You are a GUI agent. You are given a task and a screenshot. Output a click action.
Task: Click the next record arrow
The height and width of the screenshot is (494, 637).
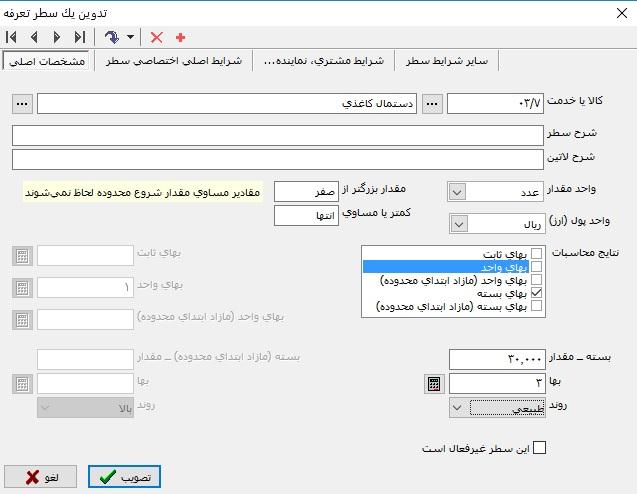(x=56, y=37)
